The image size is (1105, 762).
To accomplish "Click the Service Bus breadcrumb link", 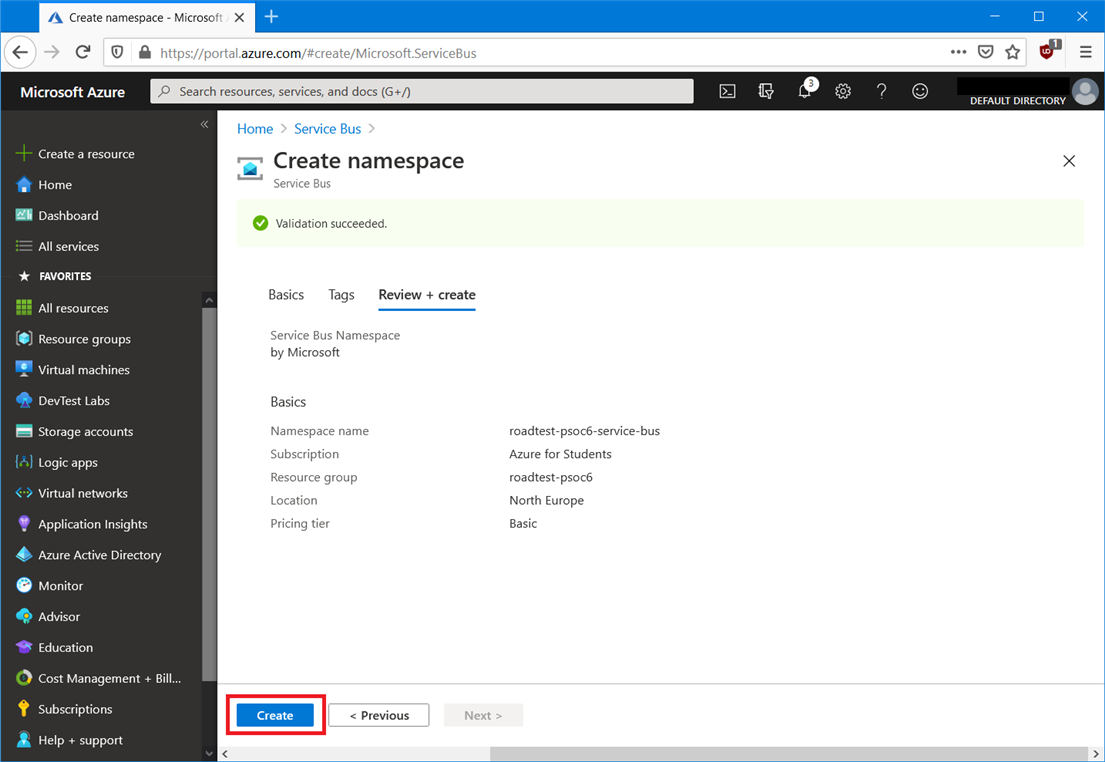I will click(327, 129).
